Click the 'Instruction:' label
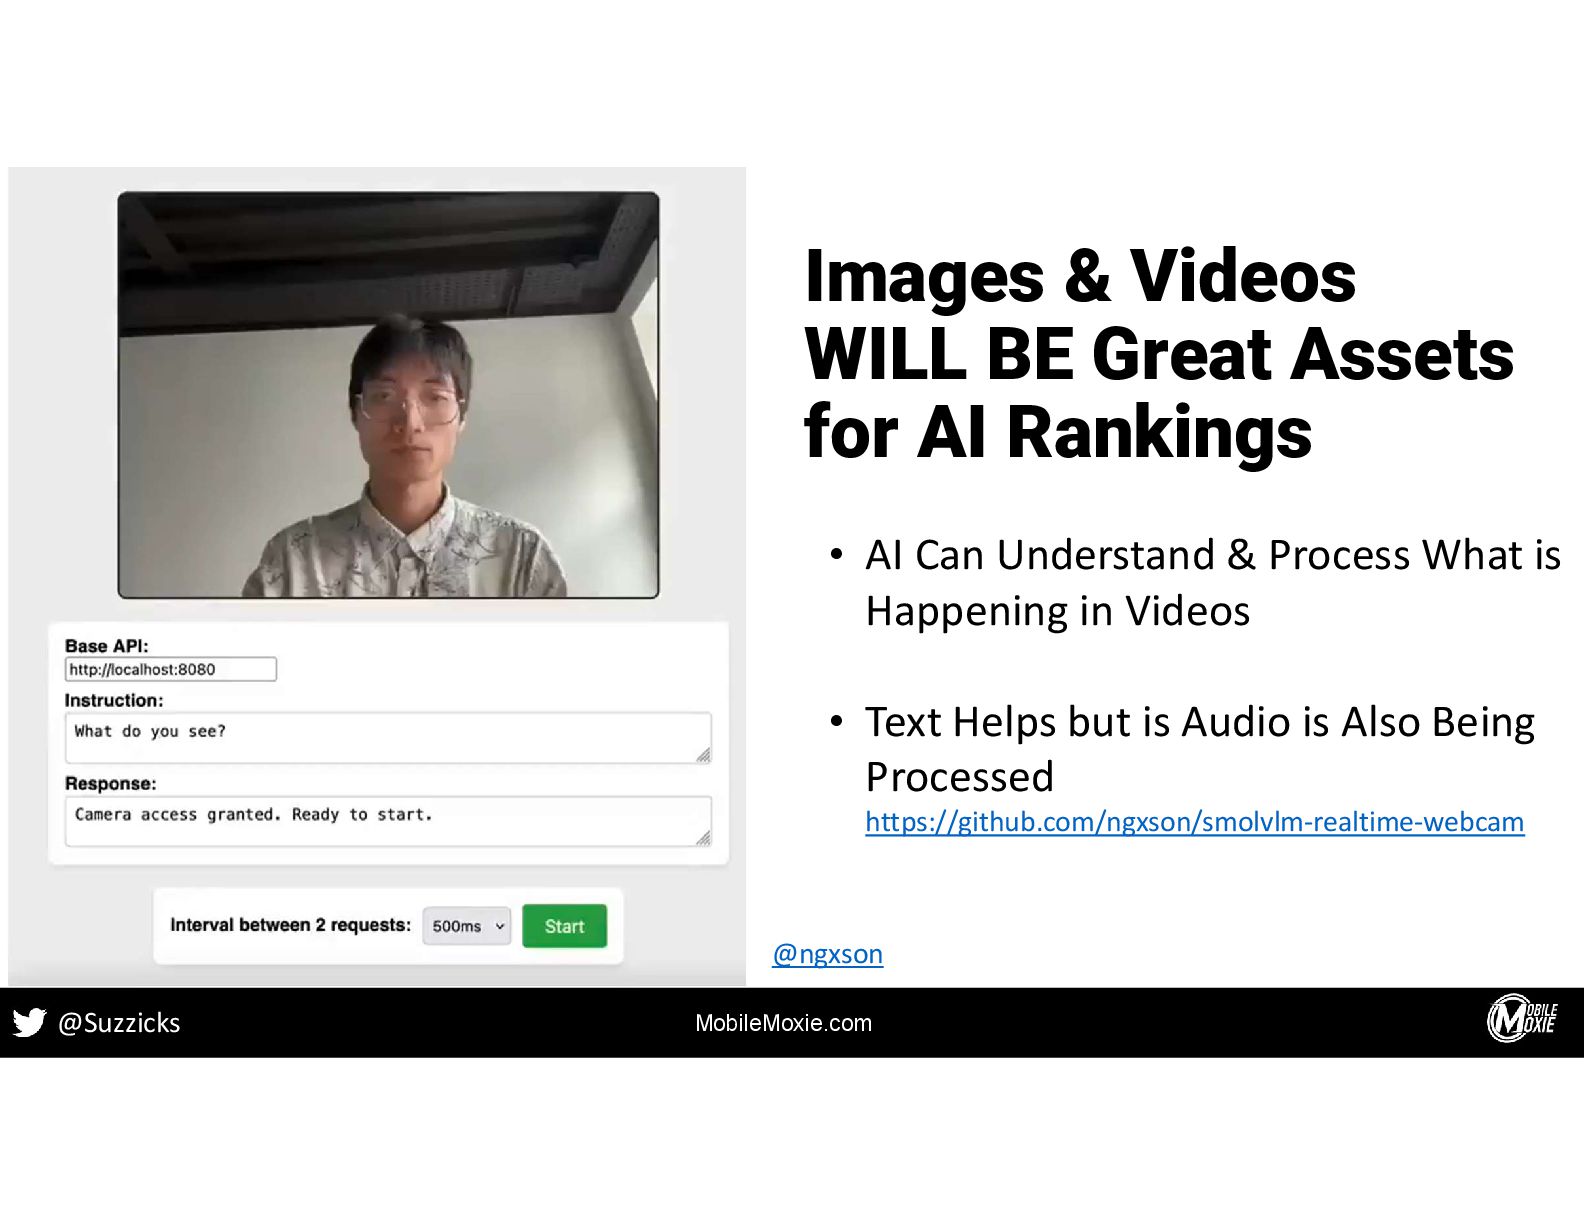Screen dimensions: 1584x1224 click(x=114, y=700)
